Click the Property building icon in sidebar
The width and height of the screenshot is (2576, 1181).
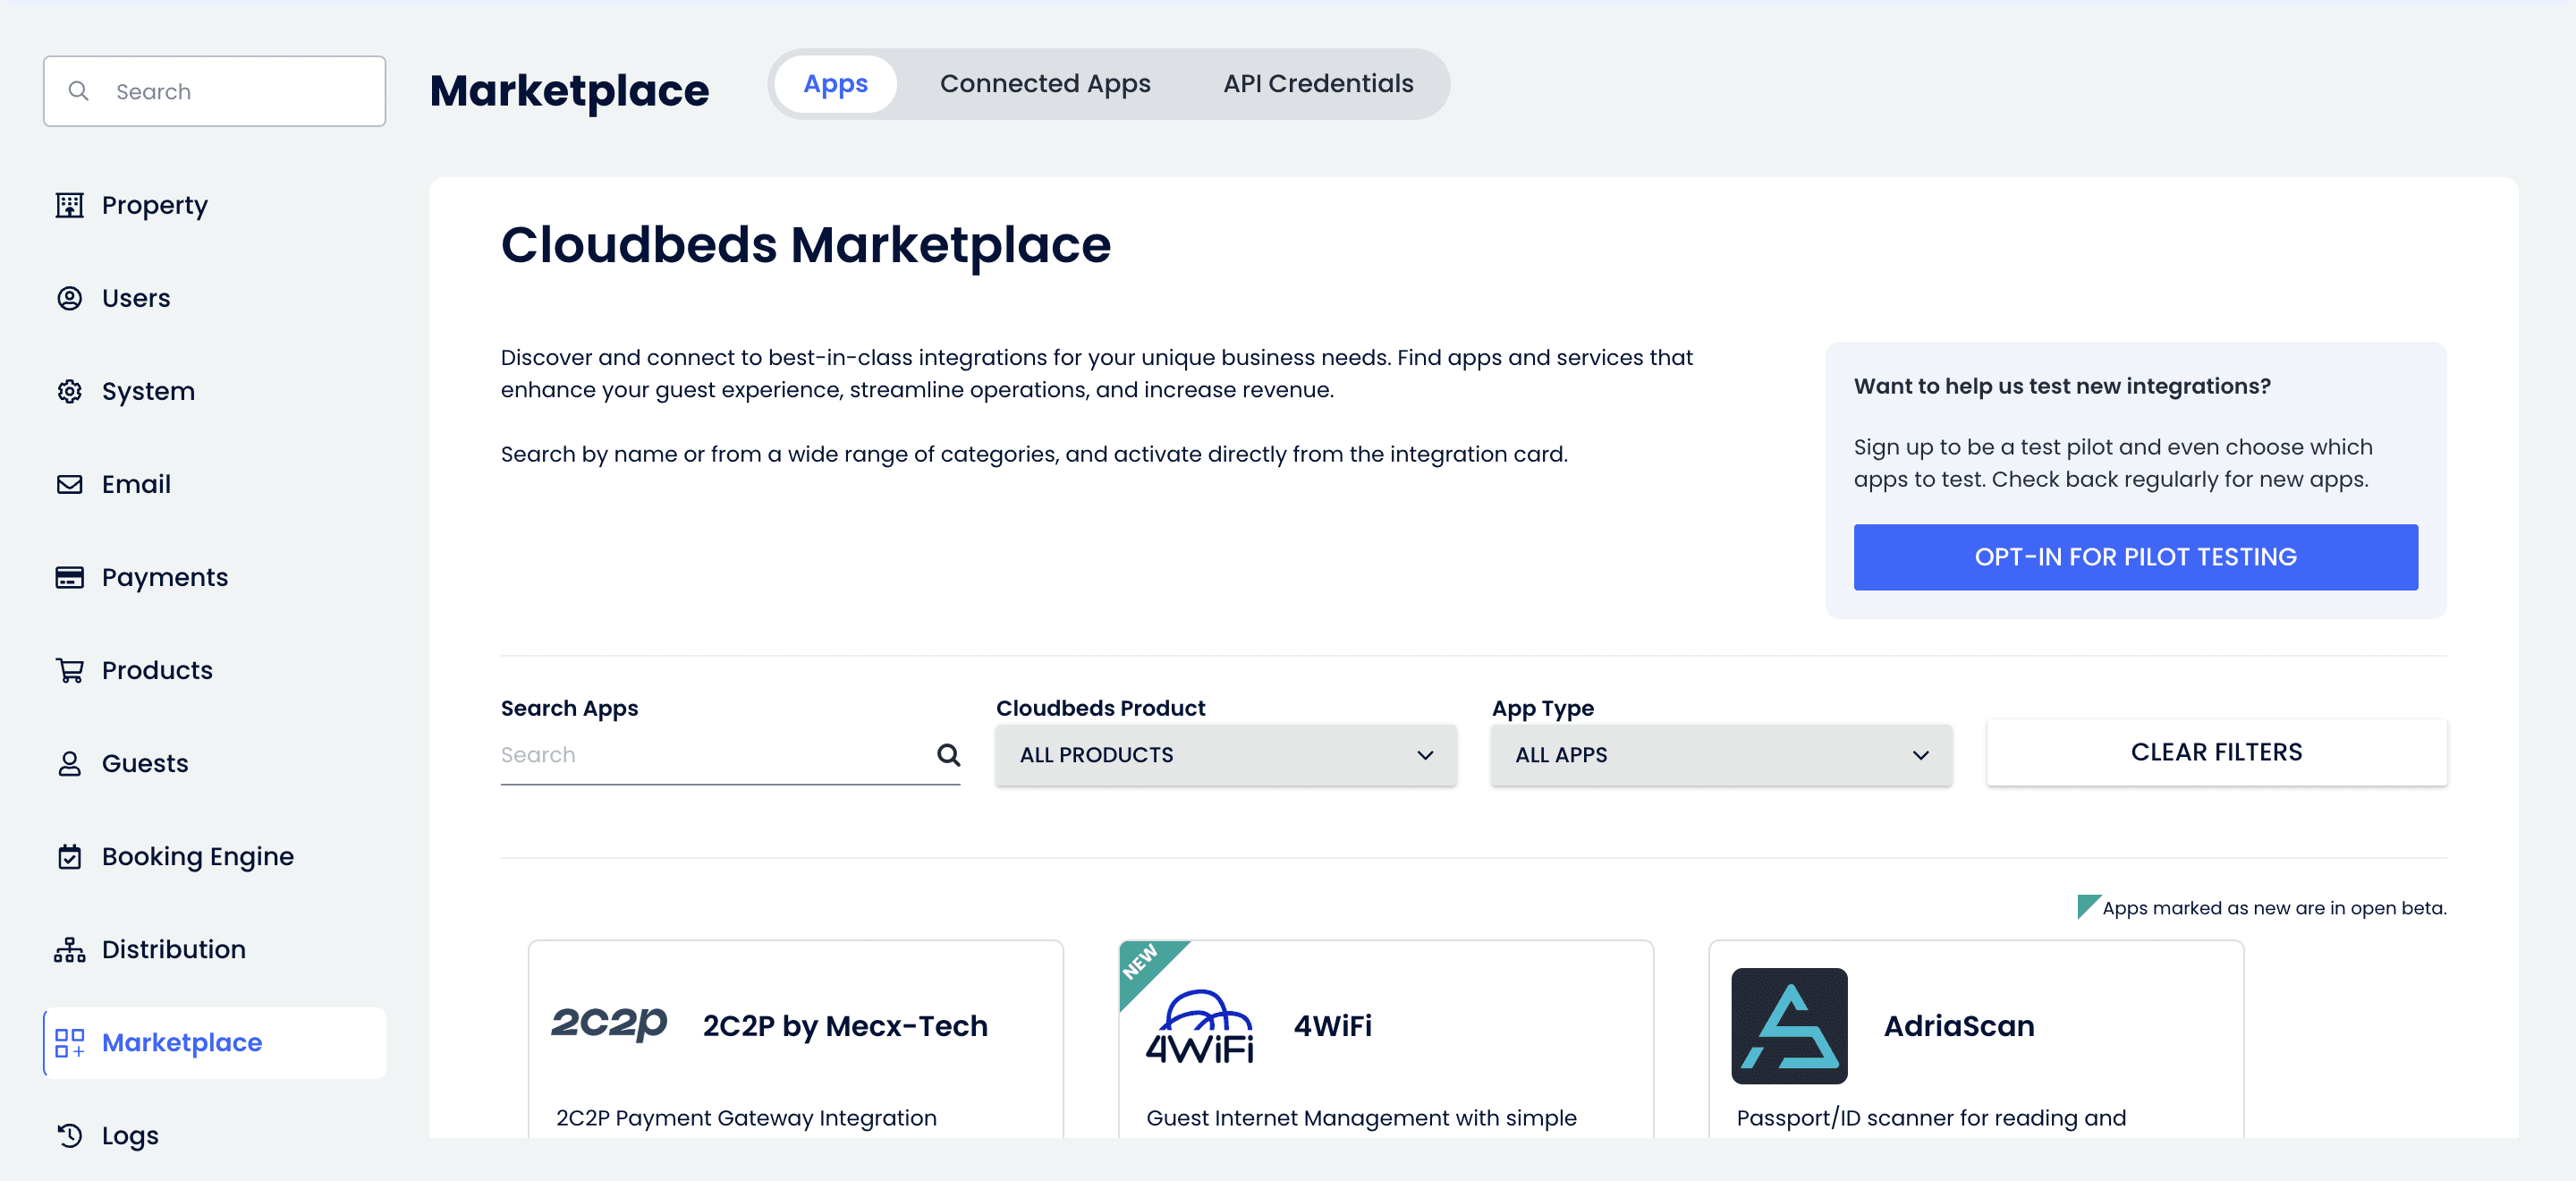pos(69,205)
